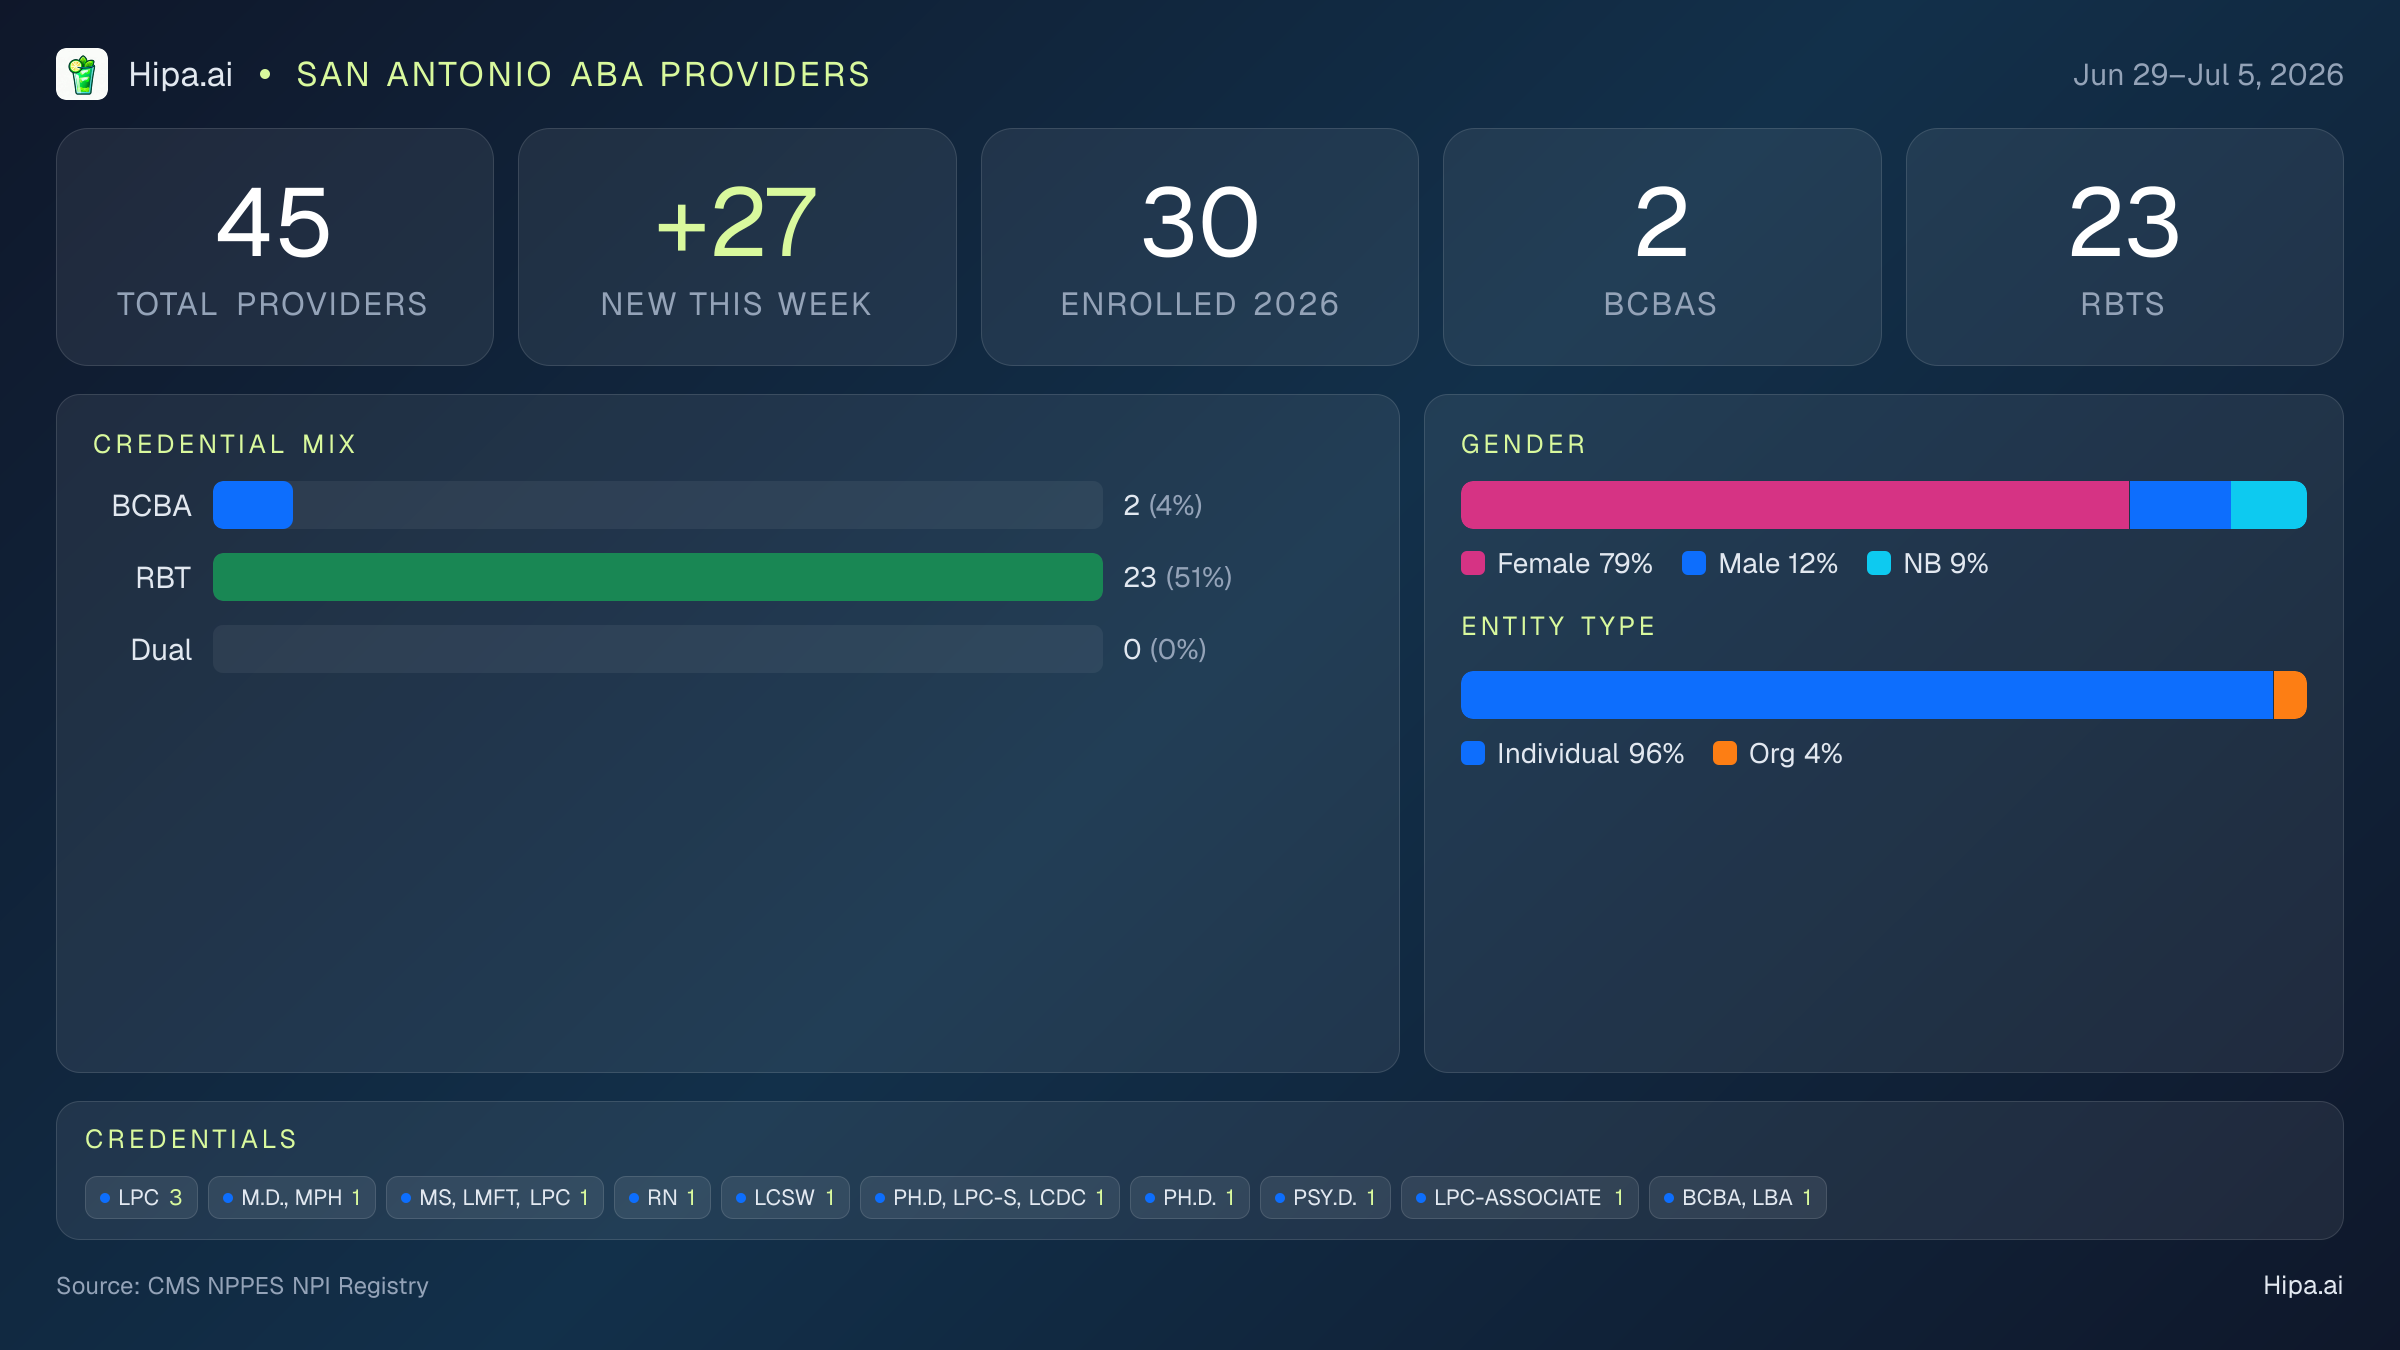Viewport: 2400px width, 1350px height.
Task: Click the Jun 29–Jul 5, 2026 date range
Action: click(x=2208, y=74)
